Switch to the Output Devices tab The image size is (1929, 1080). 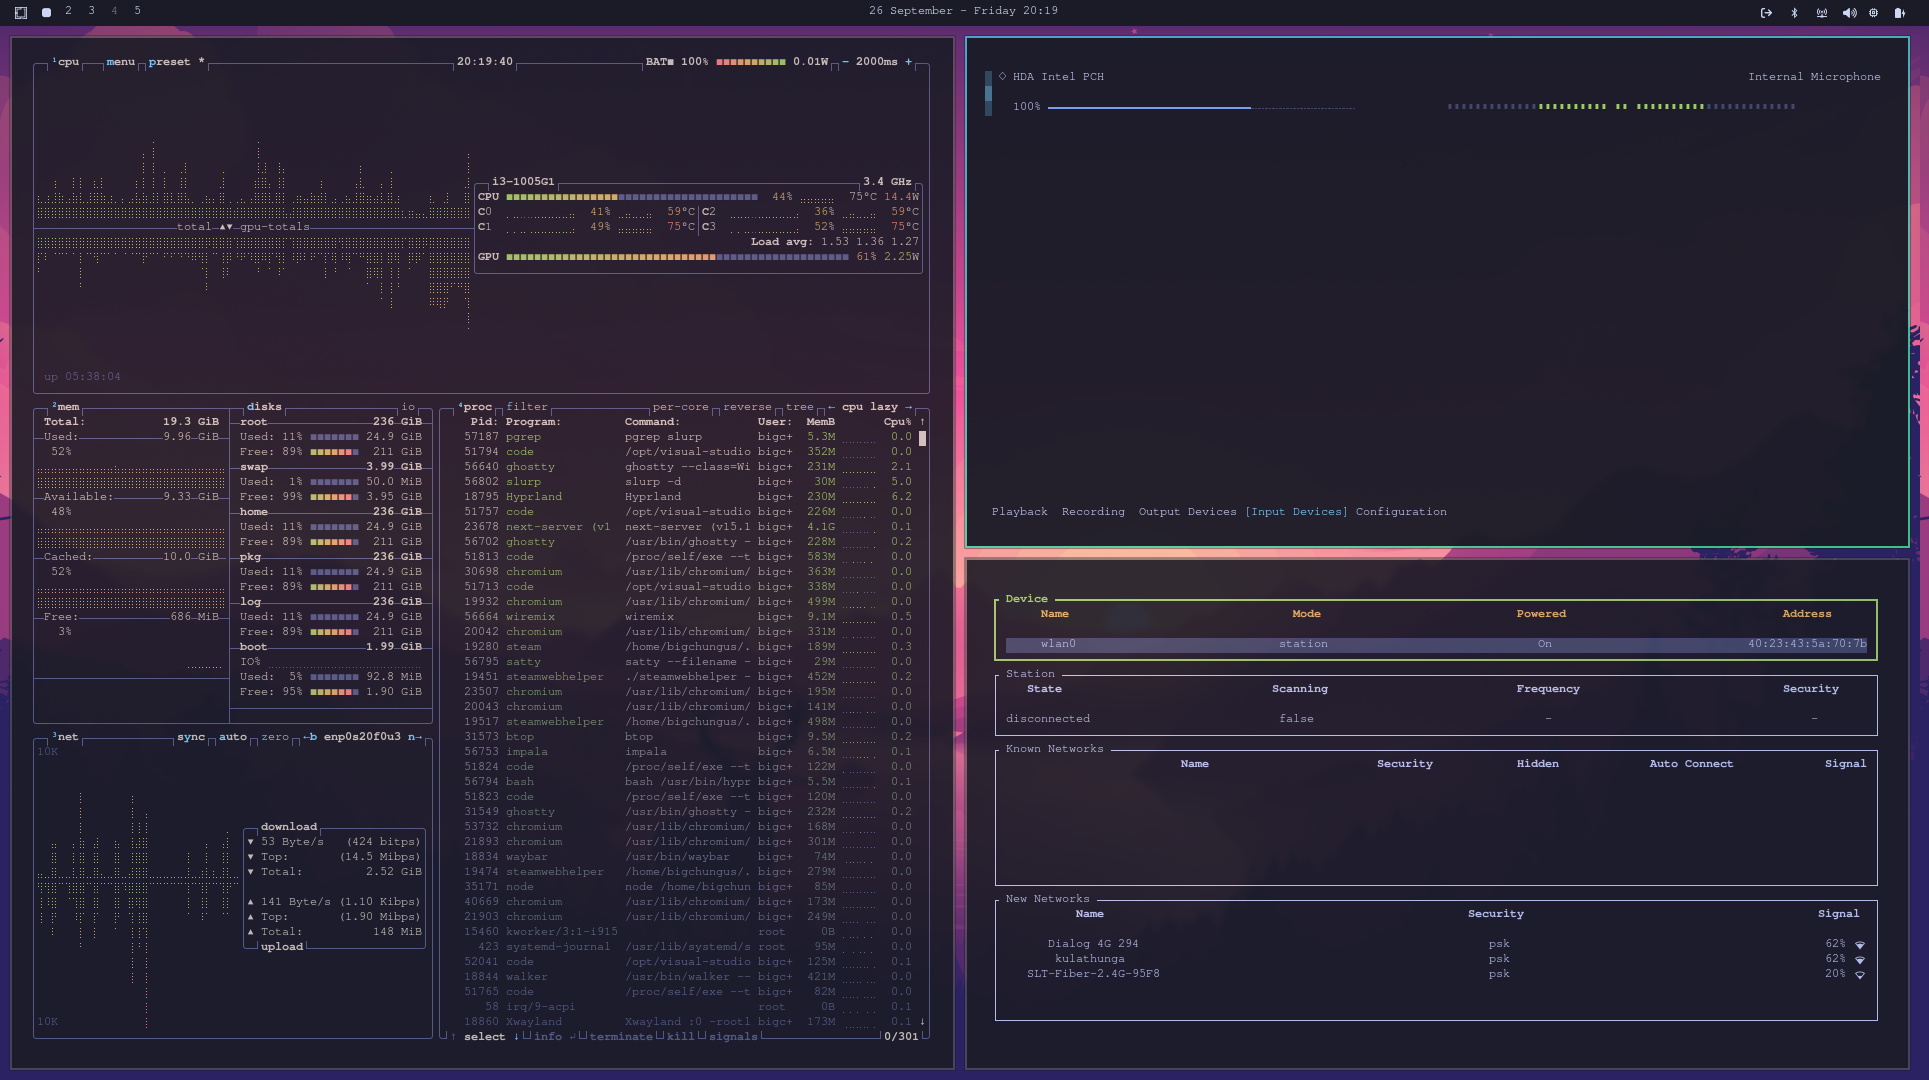pos(1187,512)
